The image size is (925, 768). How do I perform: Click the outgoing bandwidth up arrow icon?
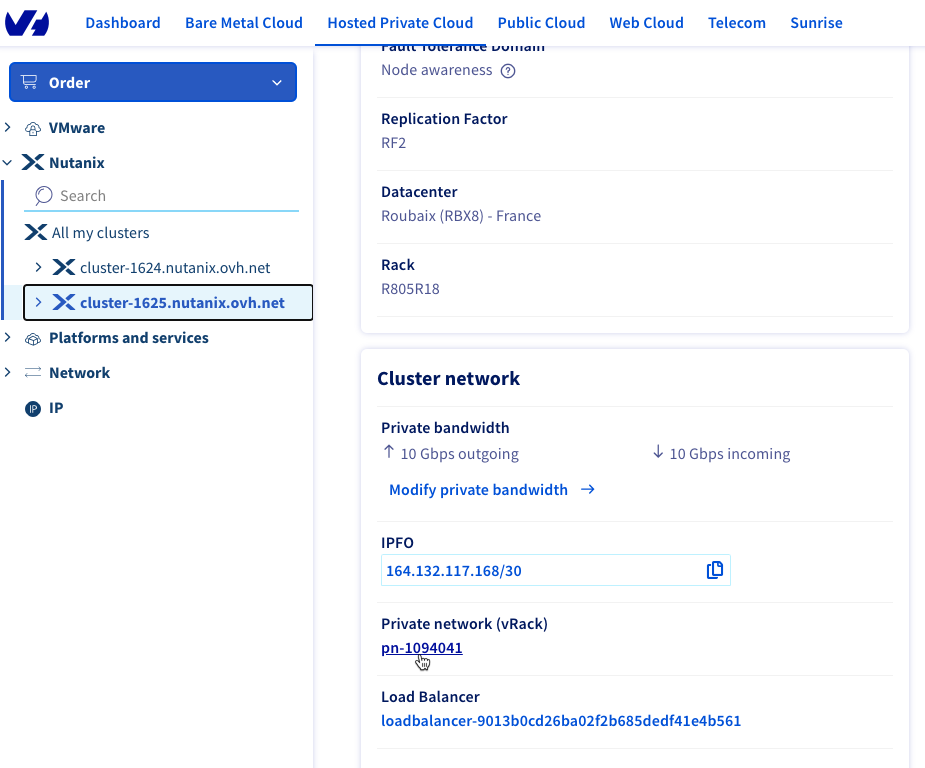coord(389,452)
